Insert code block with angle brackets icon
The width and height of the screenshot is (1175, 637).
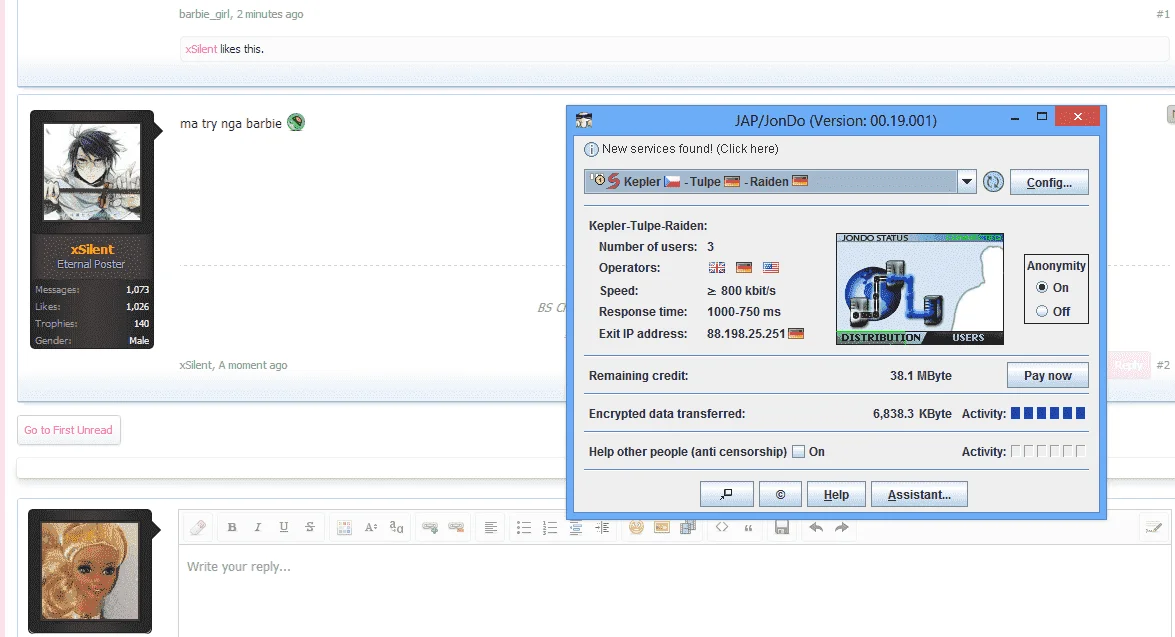(722, 528)
